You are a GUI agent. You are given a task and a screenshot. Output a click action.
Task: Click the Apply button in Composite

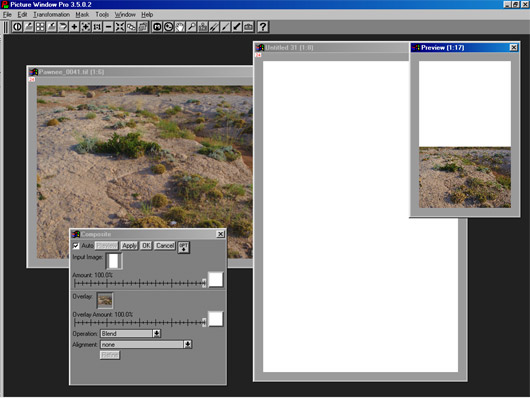pyautogui.click(x=129, y=245)
